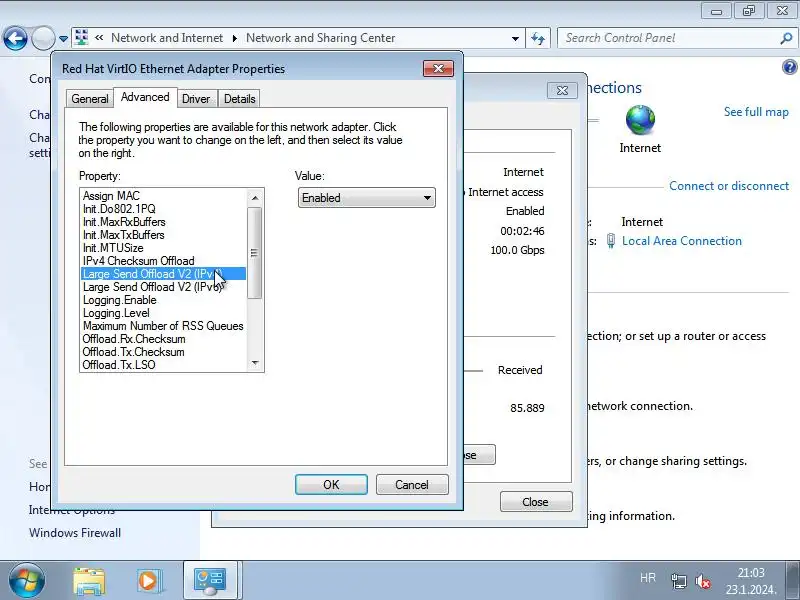Screen dimensions: 800x600
Task: Switch to the General tab
Action: tap(90, 98)
